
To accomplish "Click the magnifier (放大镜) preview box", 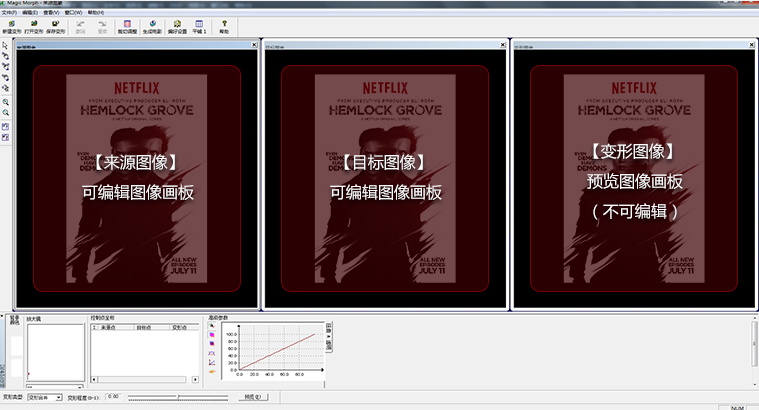I will pyautogui.click(x=56, y=352).
